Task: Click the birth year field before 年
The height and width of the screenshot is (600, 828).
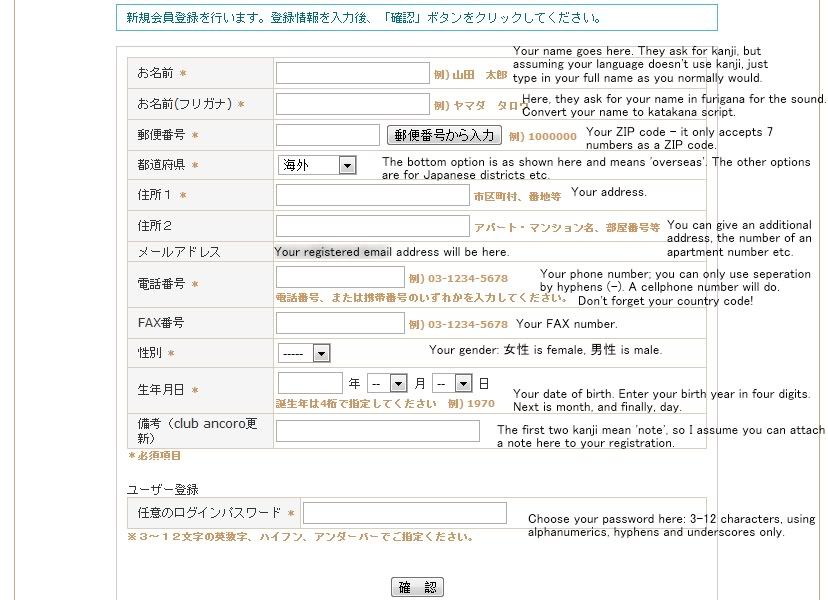Action: point(310,383)
